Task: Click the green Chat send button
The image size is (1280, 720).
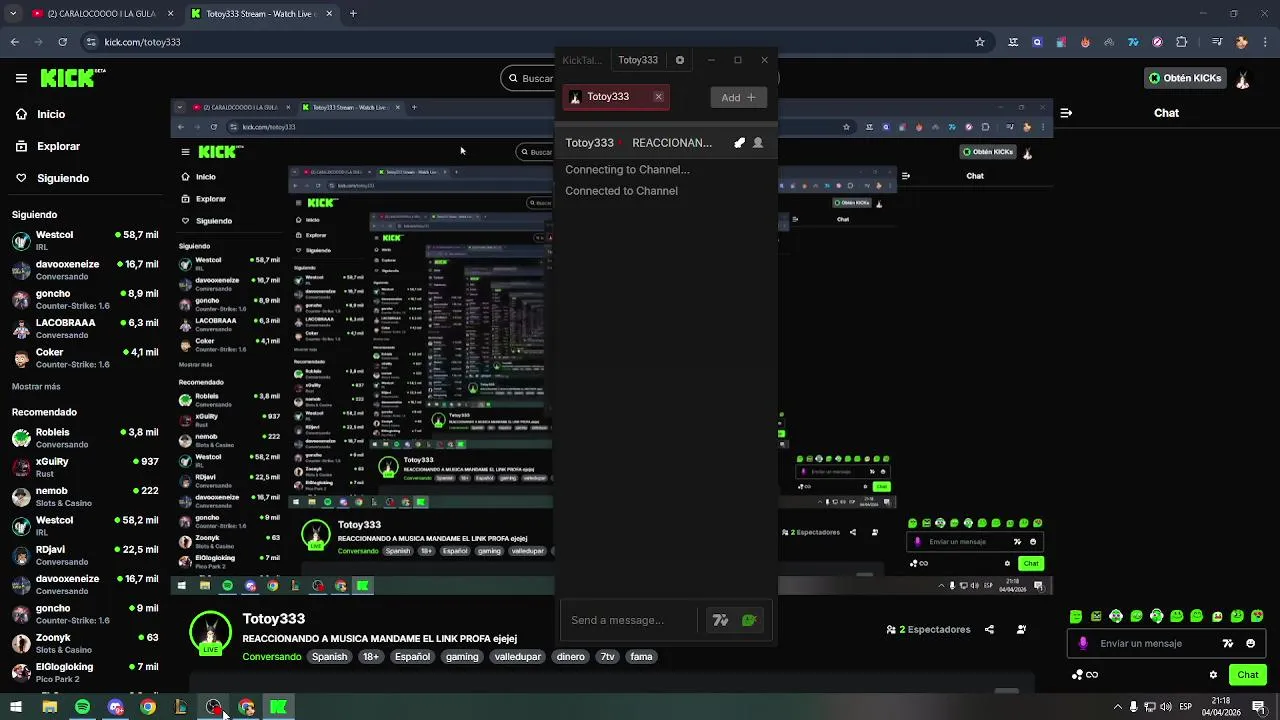Action: click(1248, 675)
